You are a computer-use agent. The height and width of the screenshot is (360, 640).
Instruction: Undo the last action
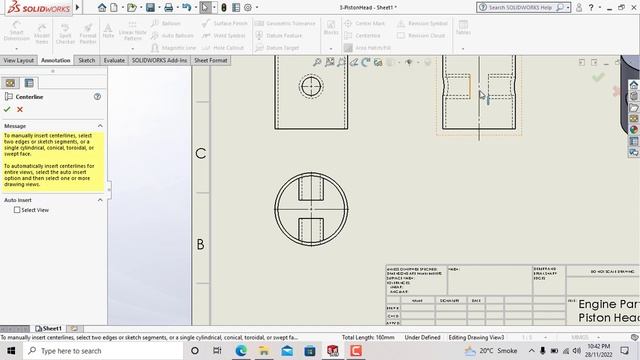[x=186, y=7]
